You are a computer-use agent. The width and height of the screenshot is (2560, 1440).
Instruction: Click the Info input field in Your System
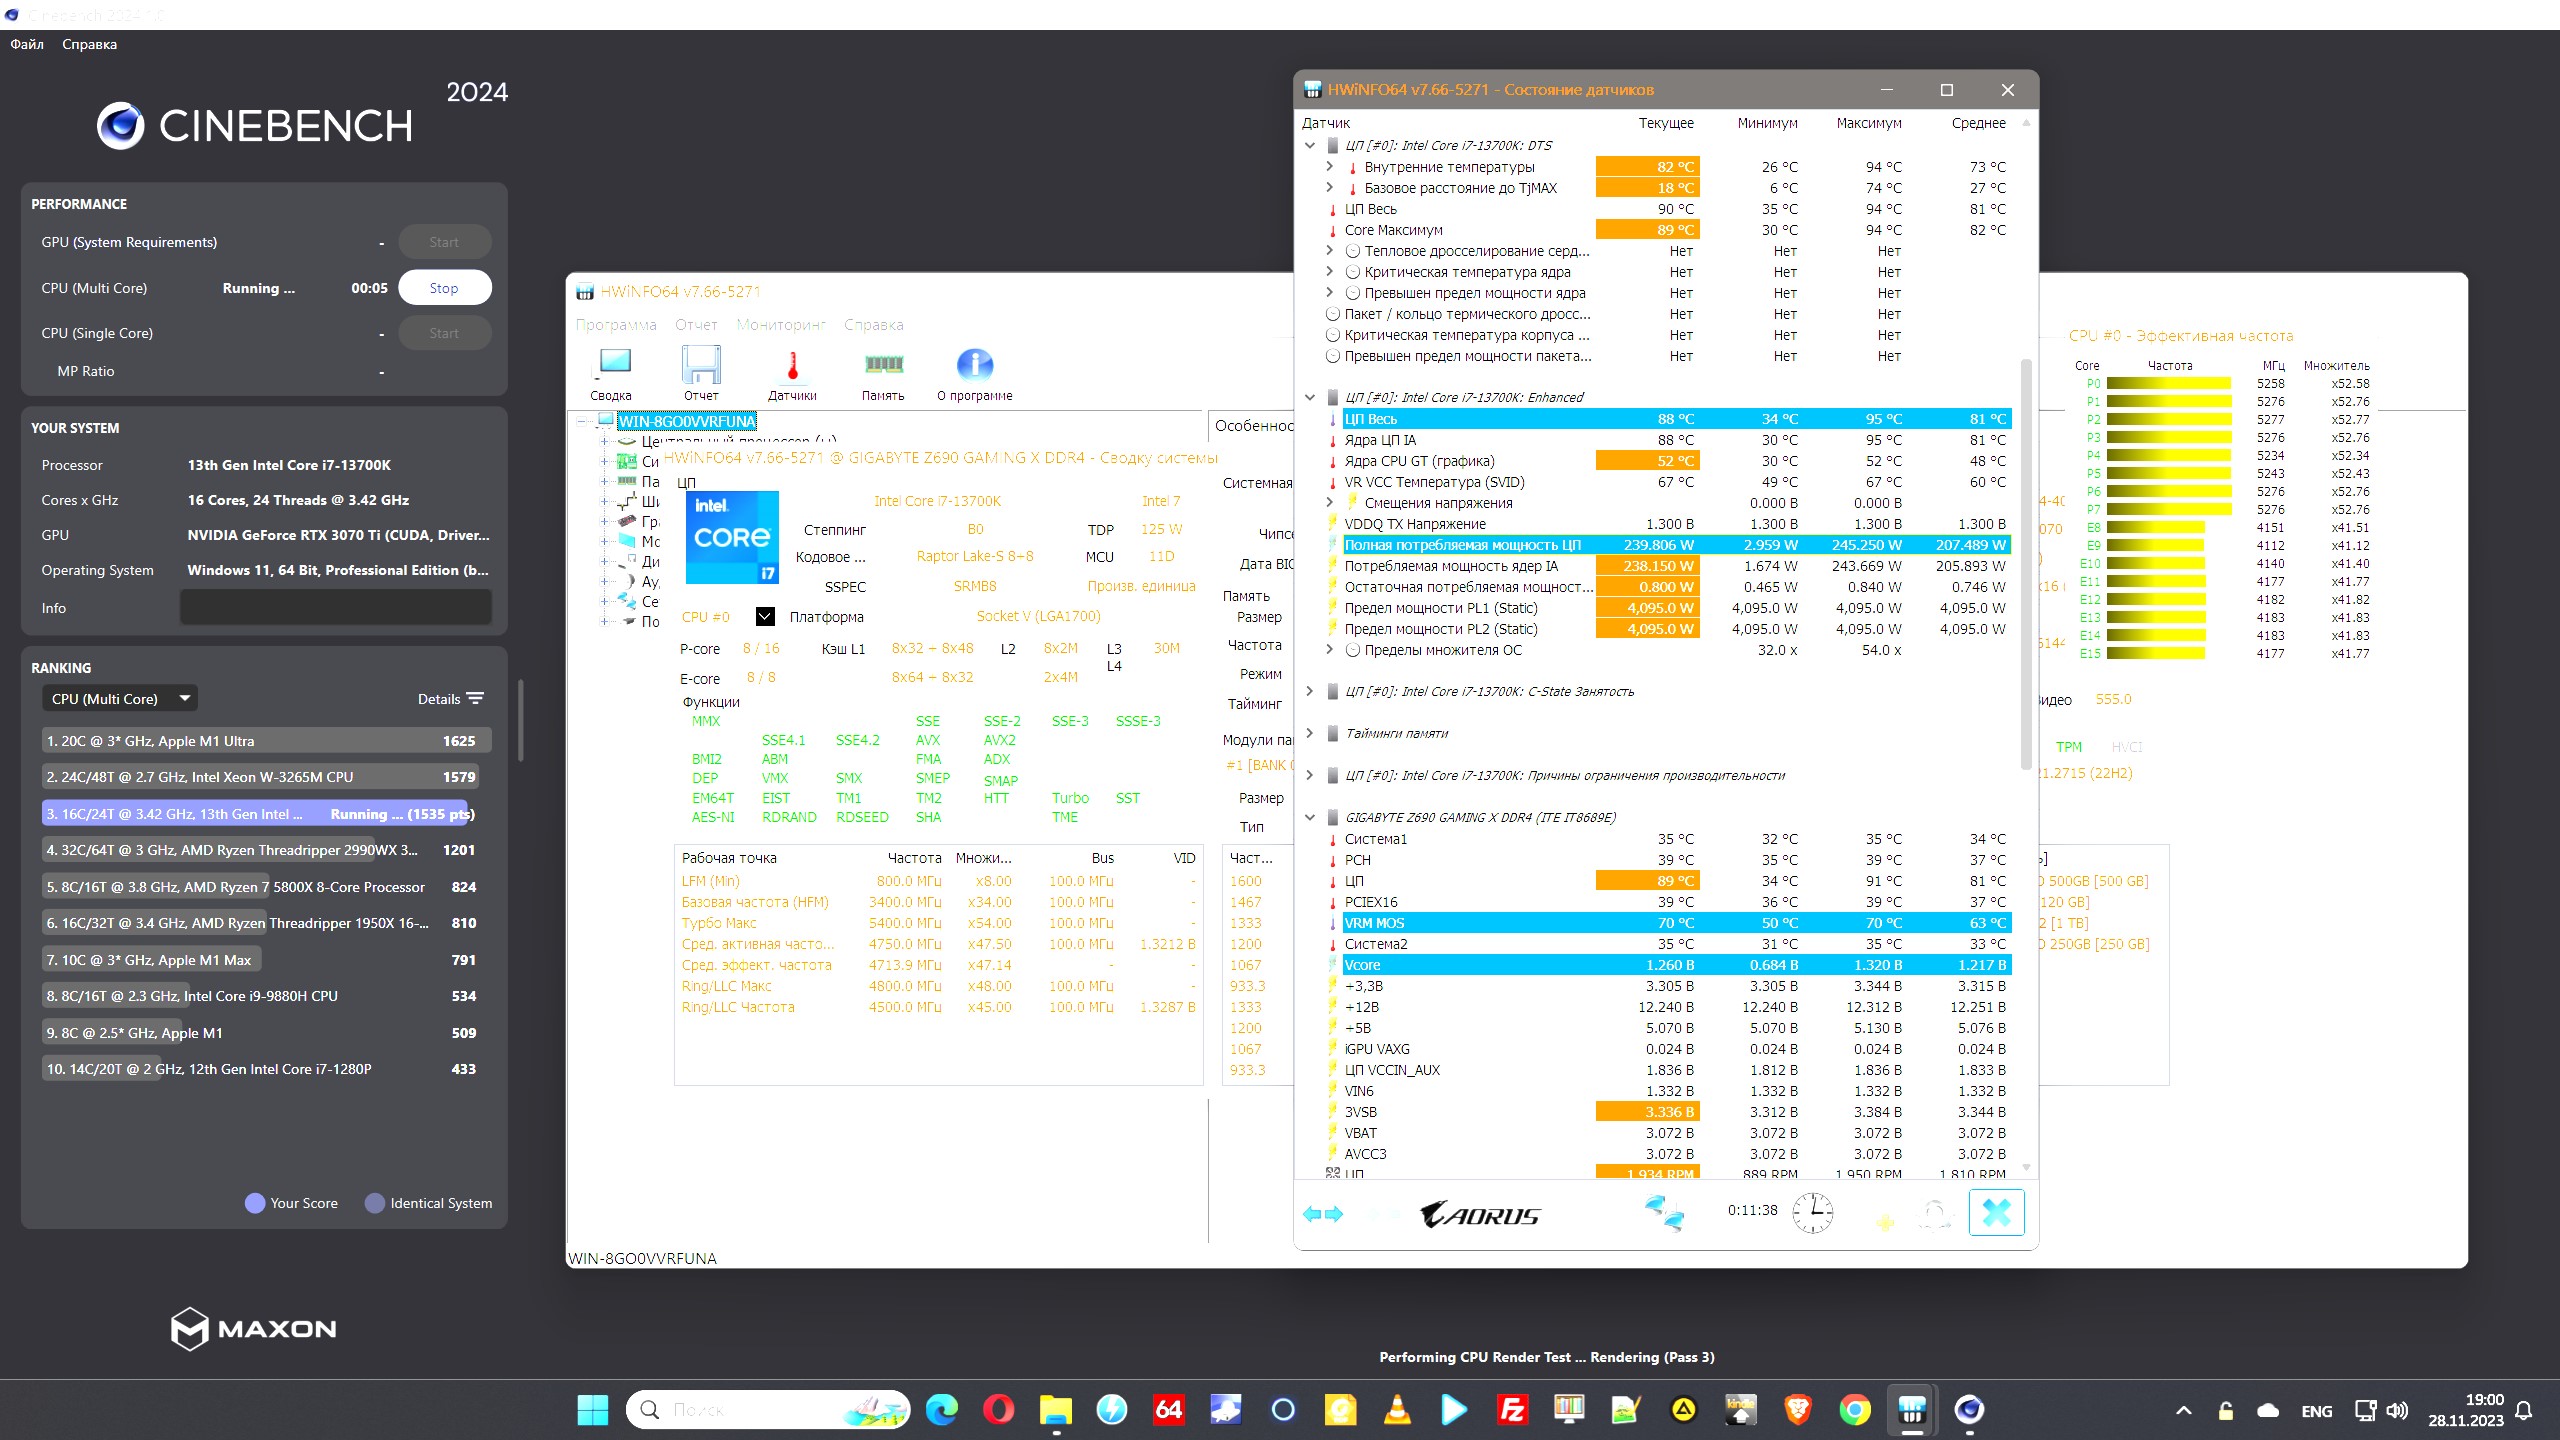point(335,608)
